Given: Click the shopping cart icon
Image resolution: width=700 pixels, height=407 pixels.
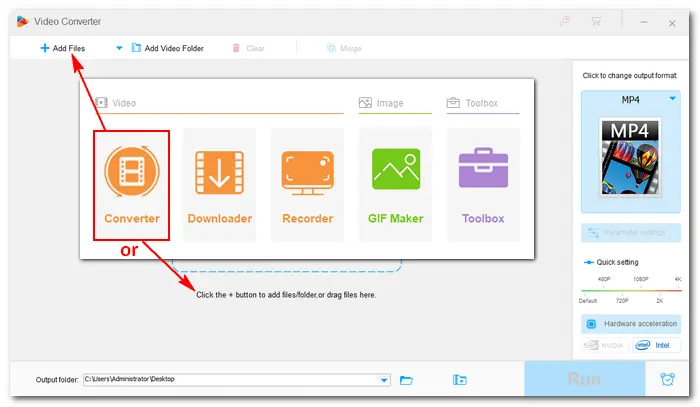Looking at the screenshot, I should pos(596,21).
